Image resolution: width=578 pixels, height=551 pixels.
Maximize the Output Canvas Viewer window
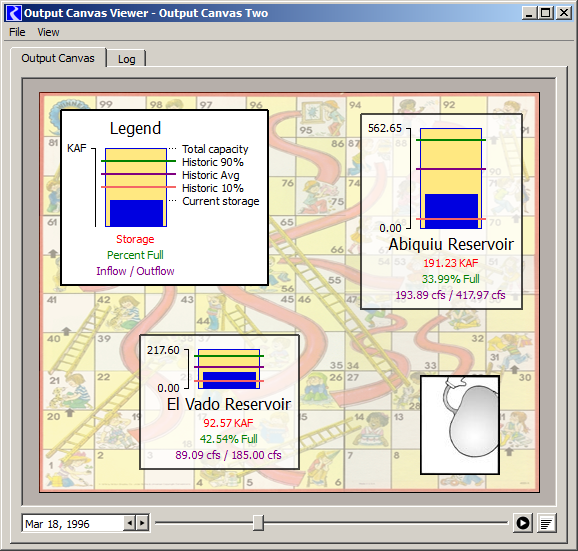click(x=546, y=13)
